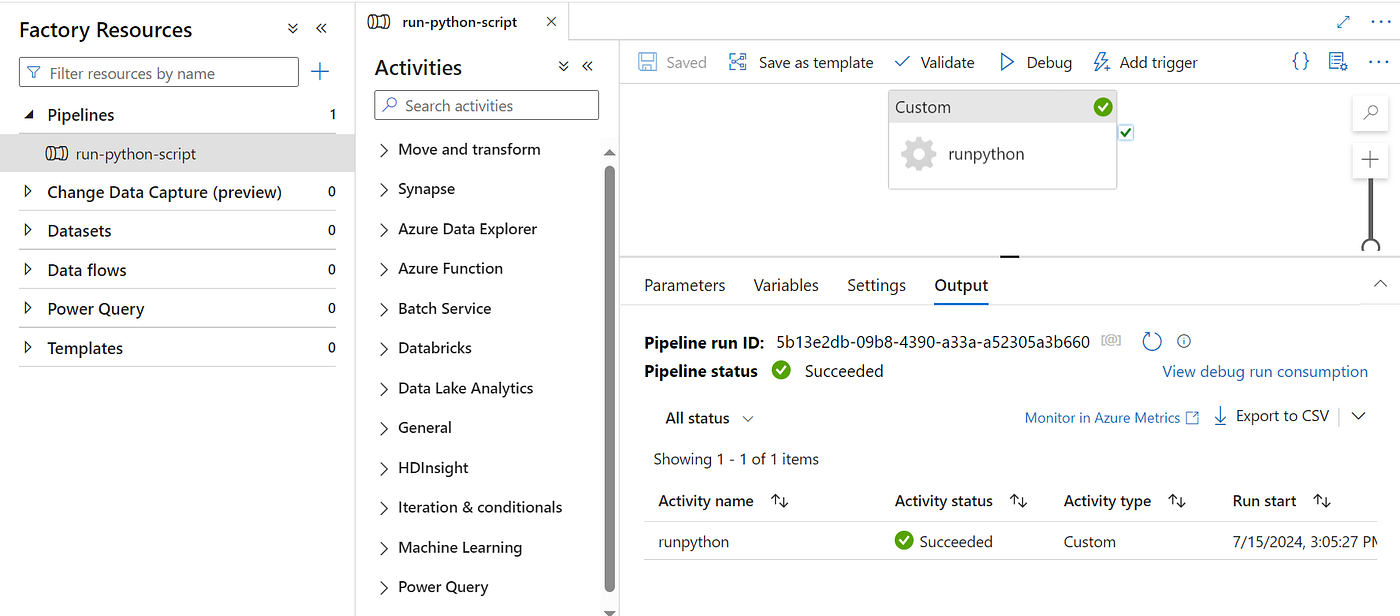Image resolution: width=1400 pixels, height=616 pixels.
Task: Expand the Datasets resource tree
Action: (28, 231)
